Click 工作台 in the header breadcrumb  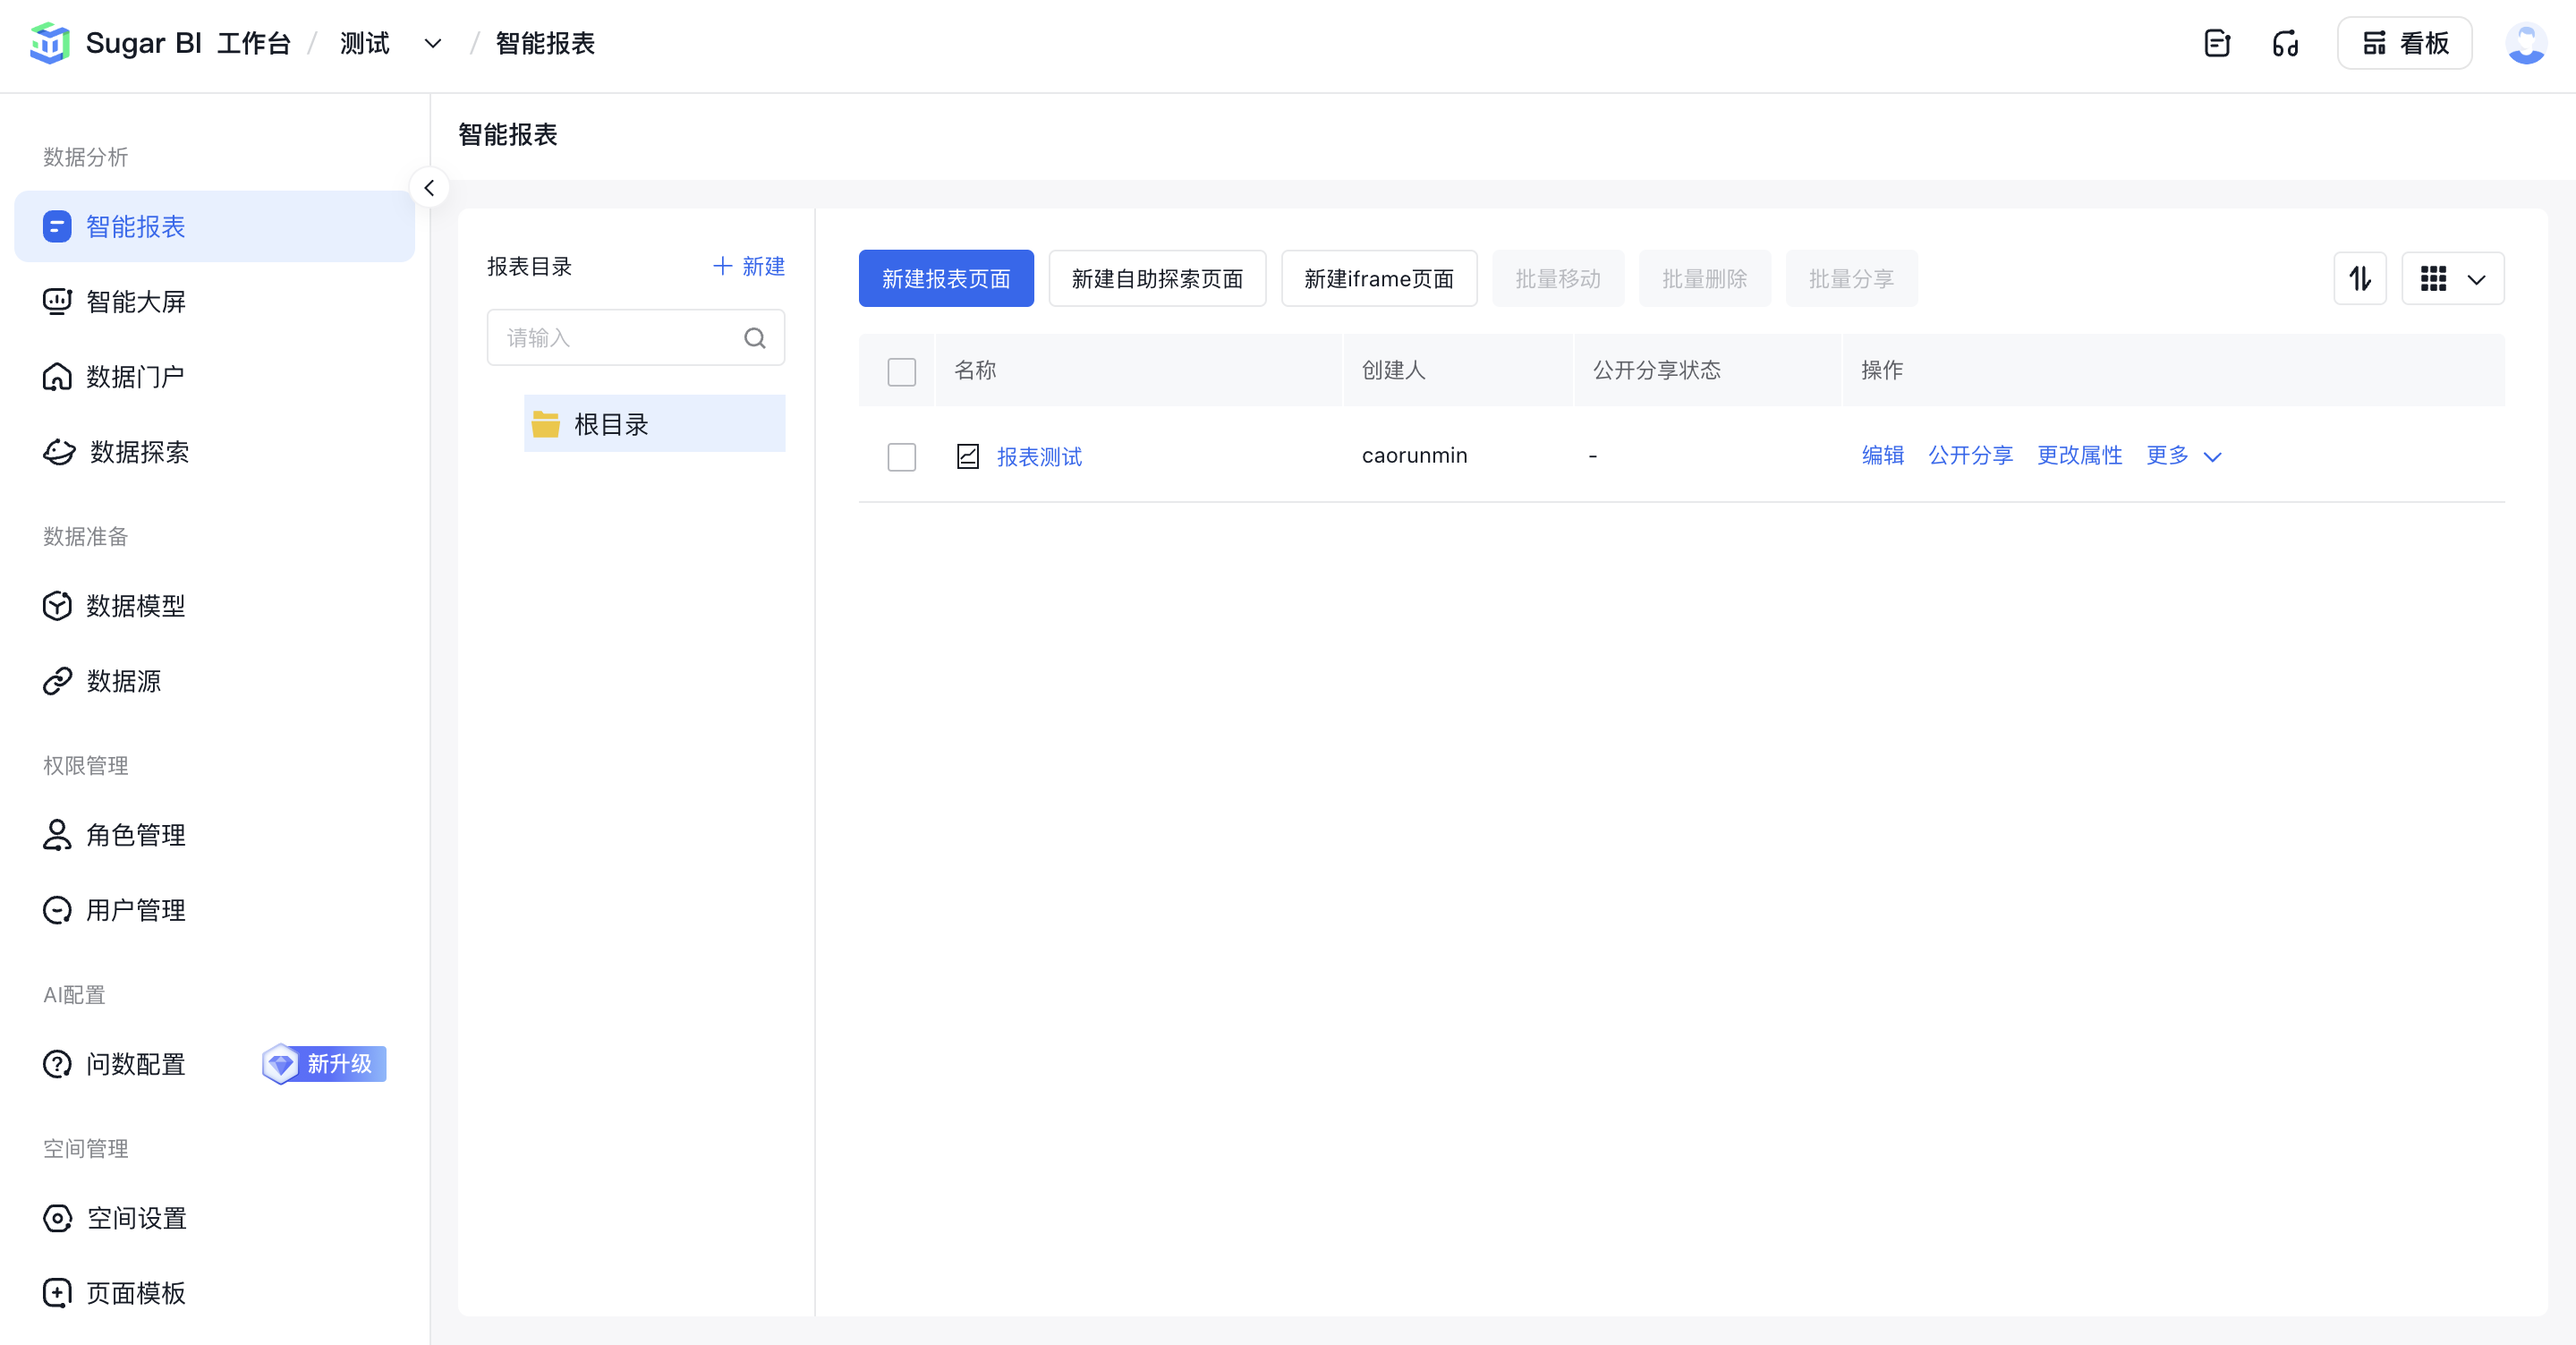click(253, 44)
